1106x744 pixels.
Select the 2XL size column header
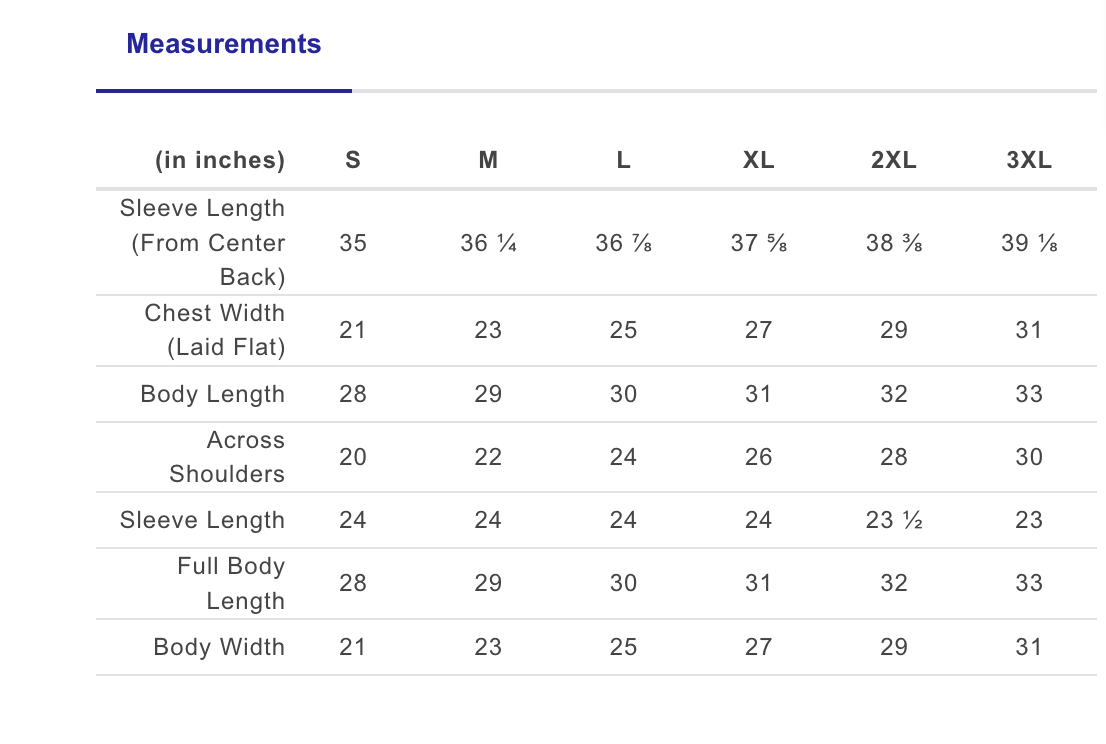[894, 160]
